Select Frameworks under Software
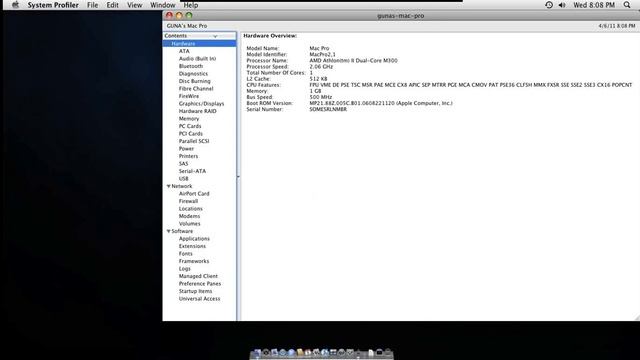The width and height of the screenshot is (640, 360). point(193,261)
